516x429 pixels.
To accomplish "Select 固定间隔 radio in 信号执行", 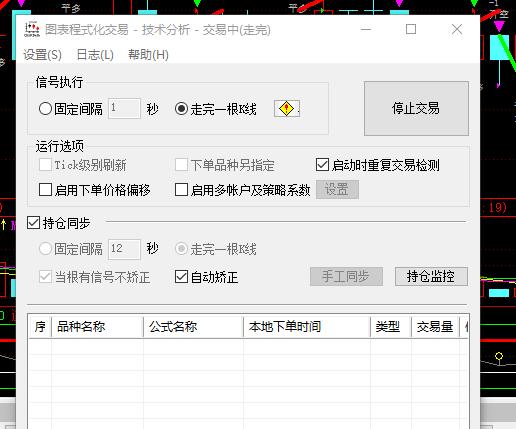I will click(45, 109).
